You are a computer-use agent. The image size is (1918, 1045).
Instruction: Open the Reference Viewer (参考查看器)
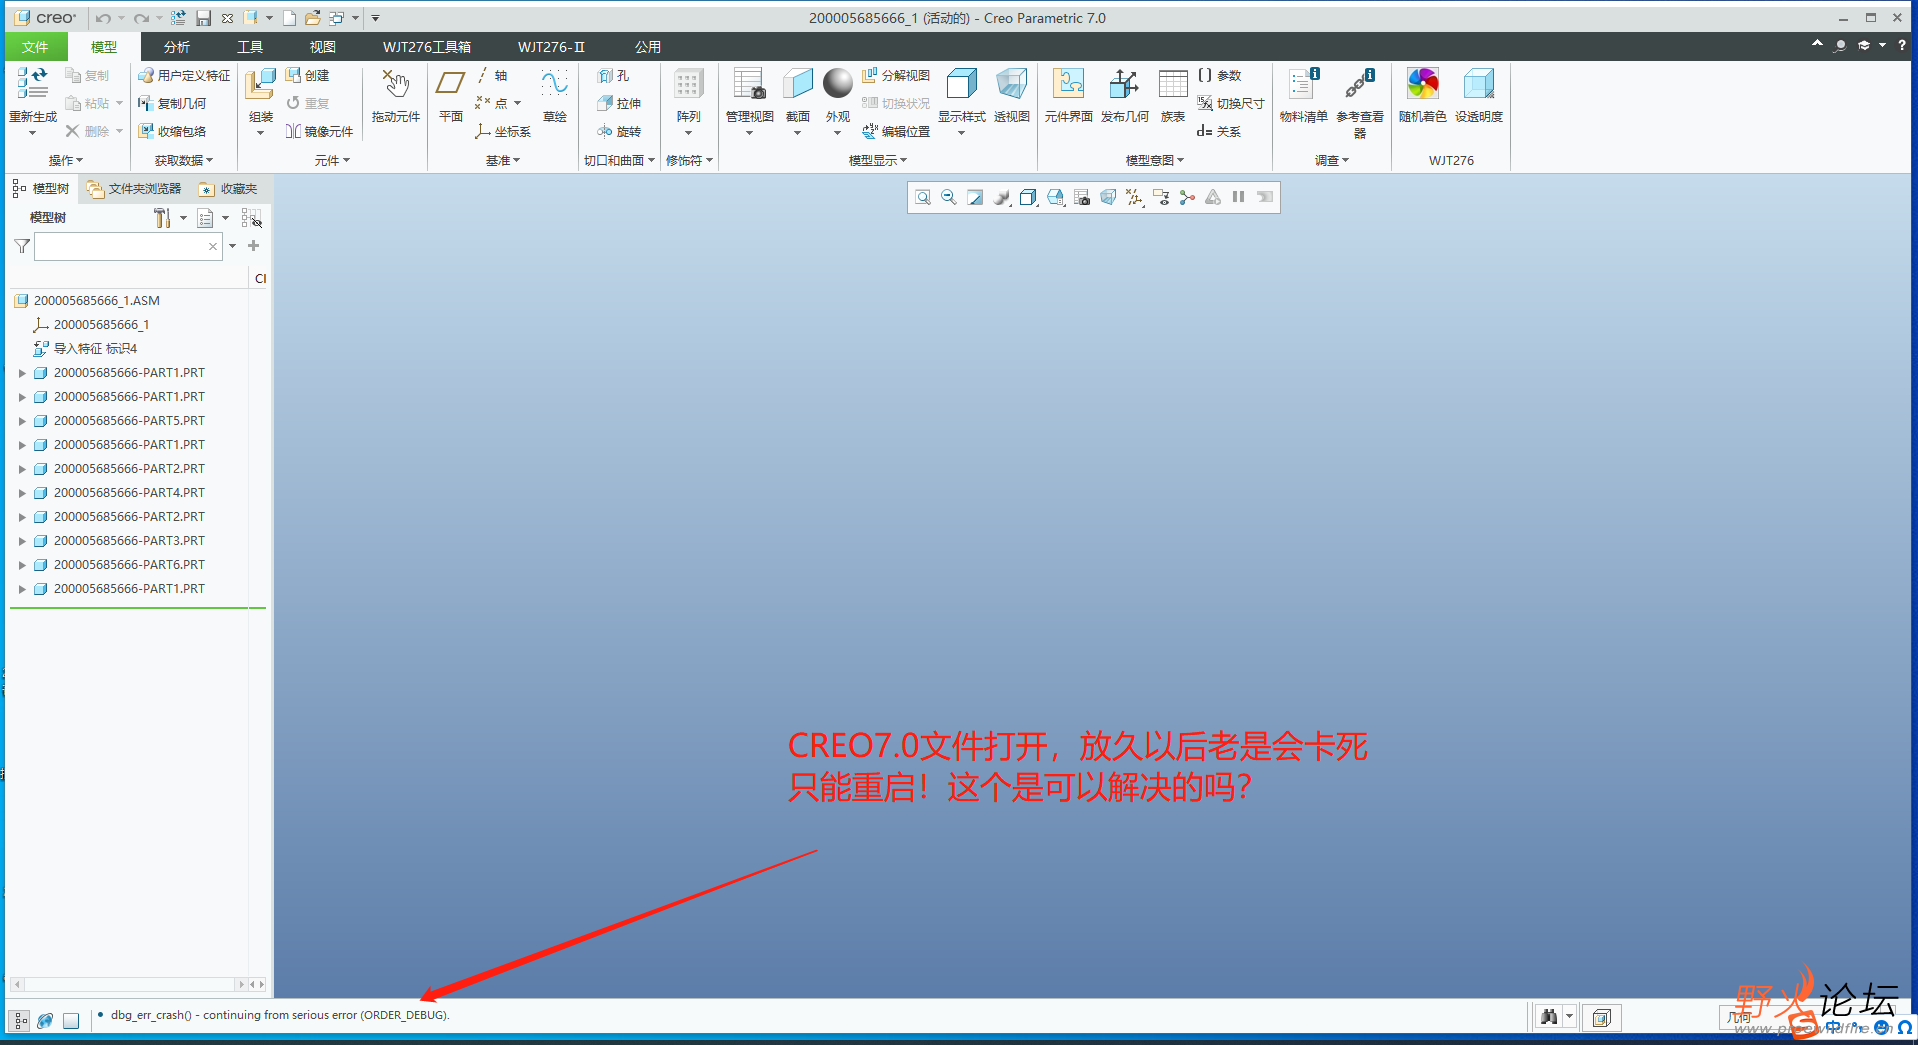1360,102
